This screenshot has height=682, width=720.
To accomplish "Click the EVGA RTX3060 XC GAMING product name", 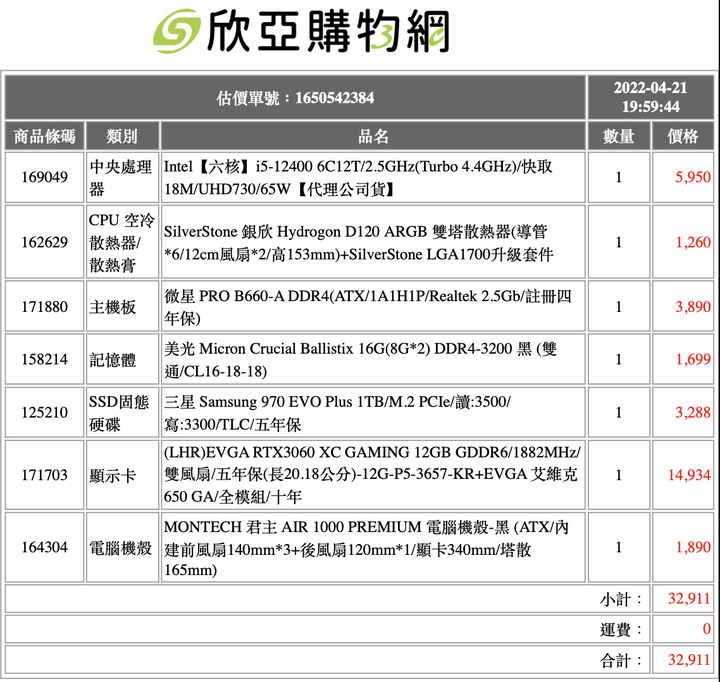I will click(372, 474).
